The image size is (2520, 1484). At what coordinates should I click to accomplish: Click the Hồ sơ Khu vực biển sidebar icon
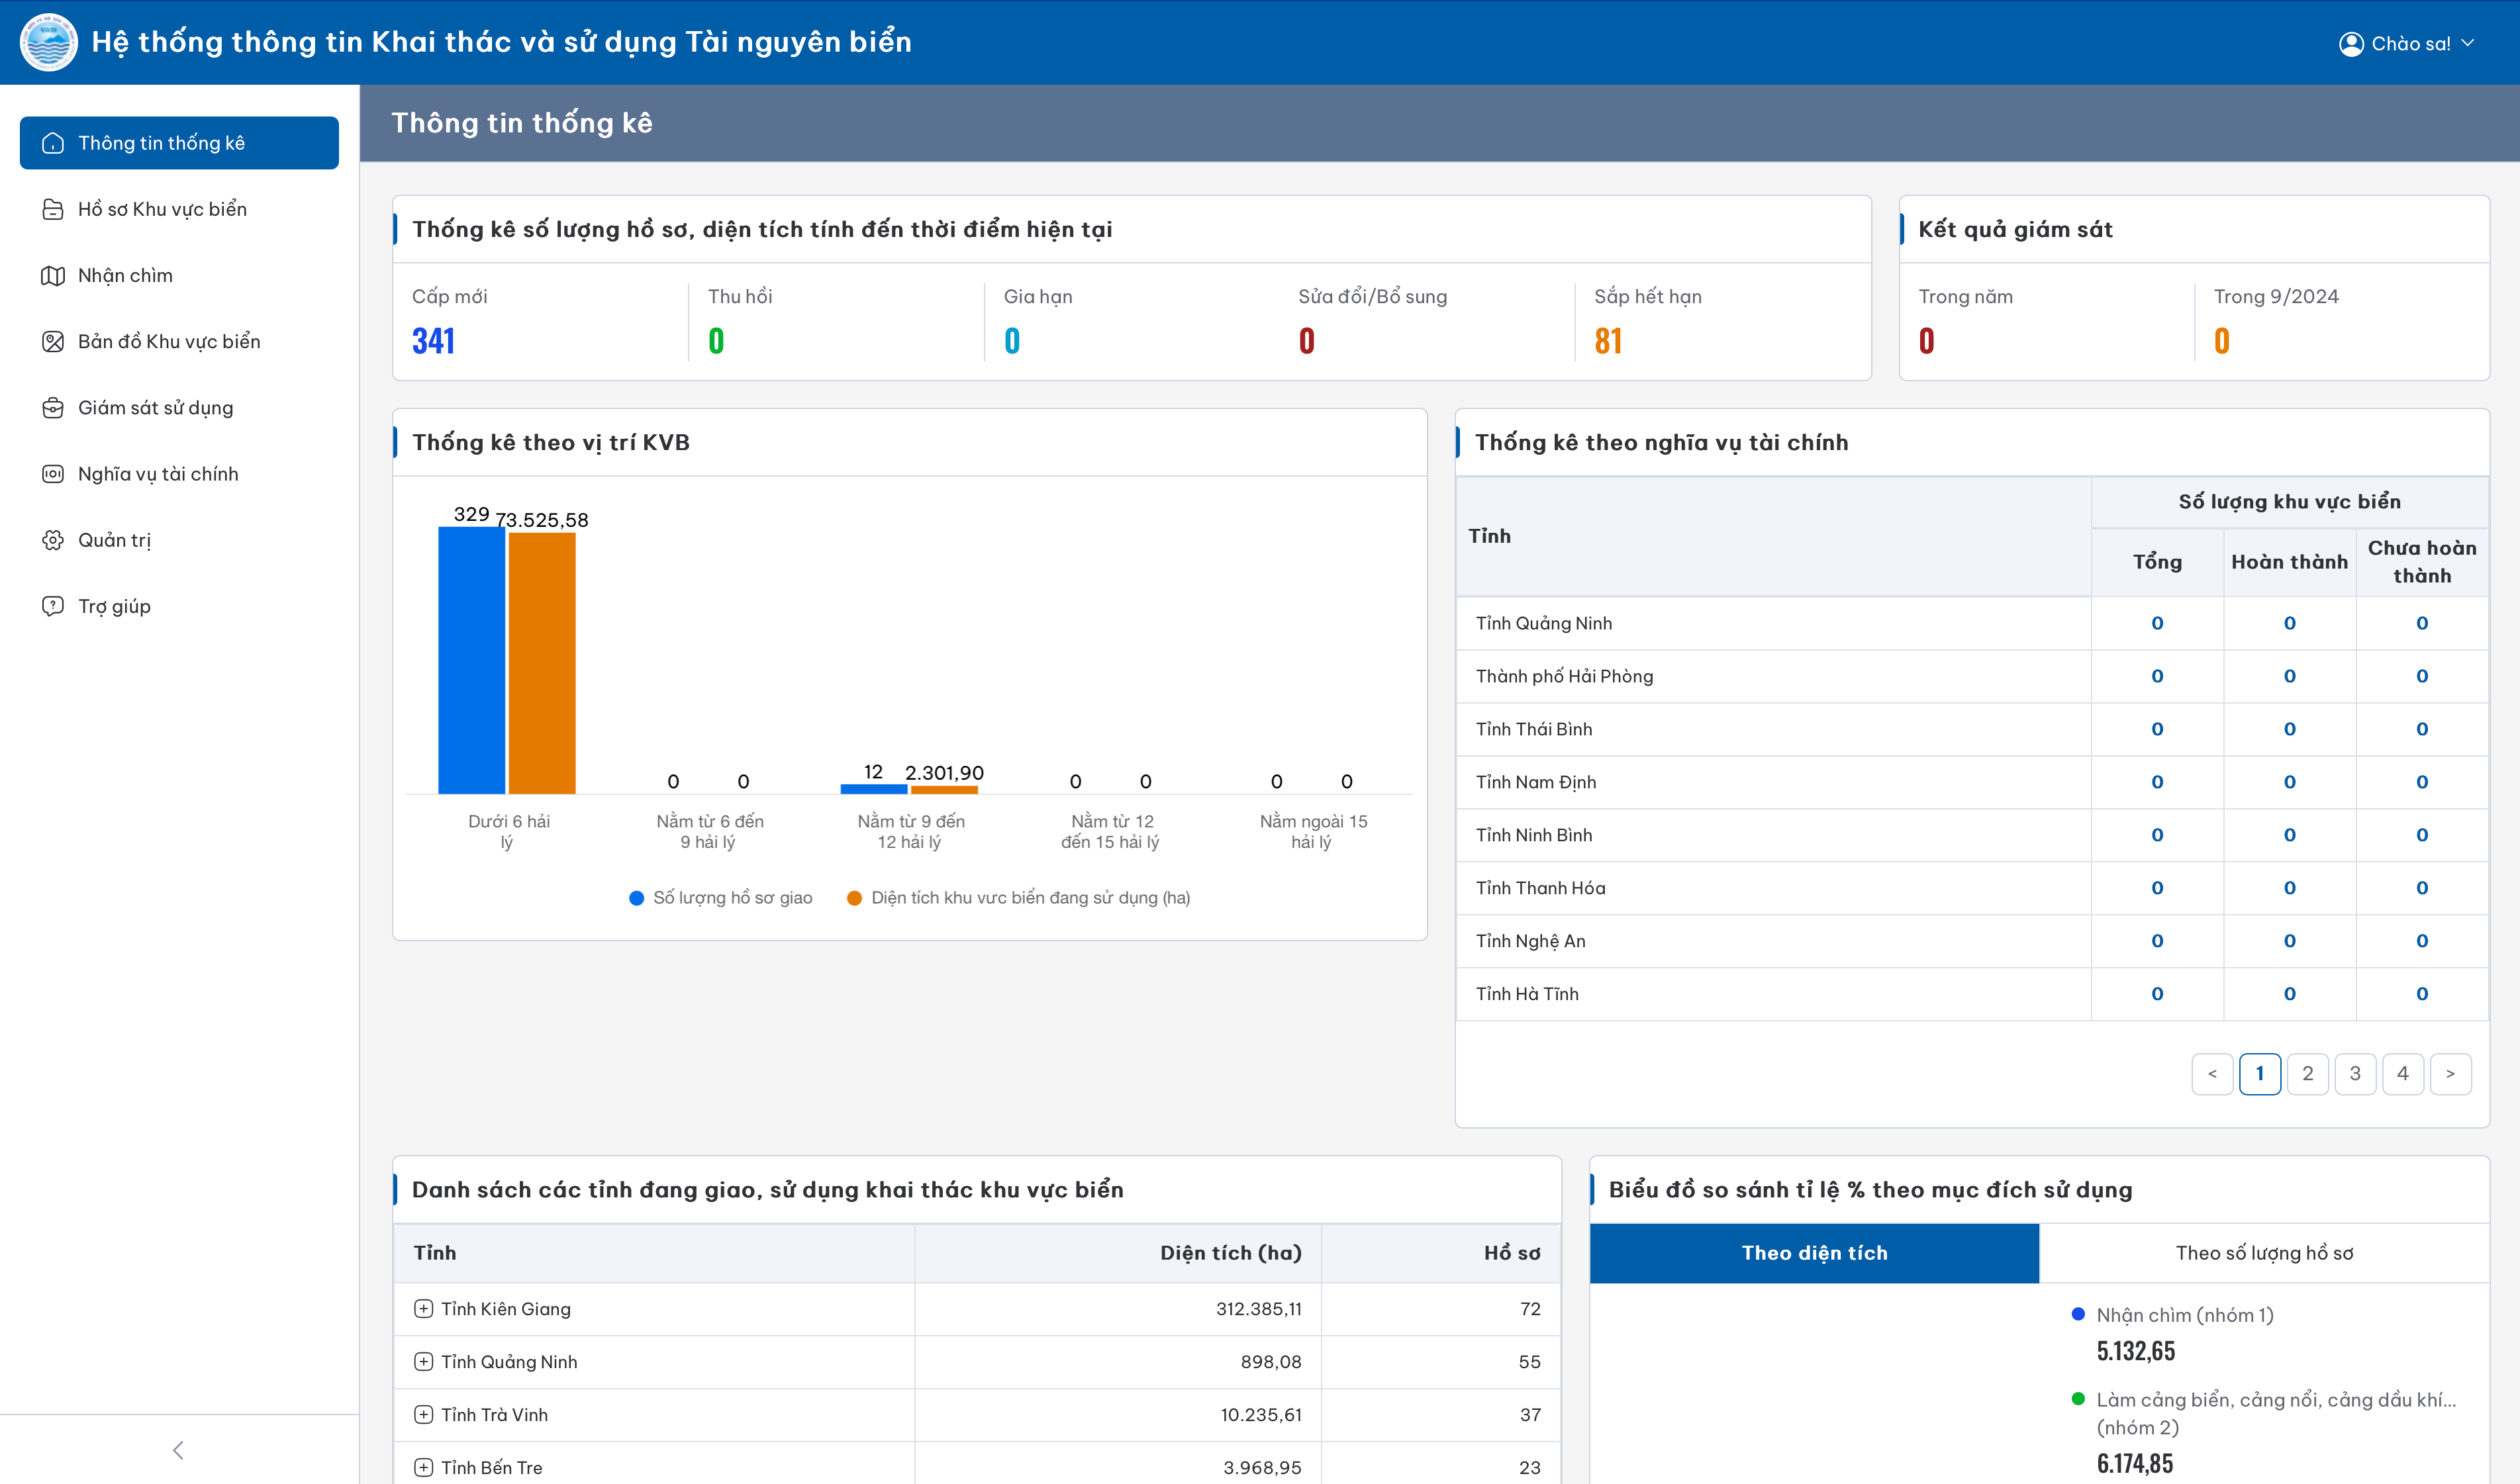52,209
